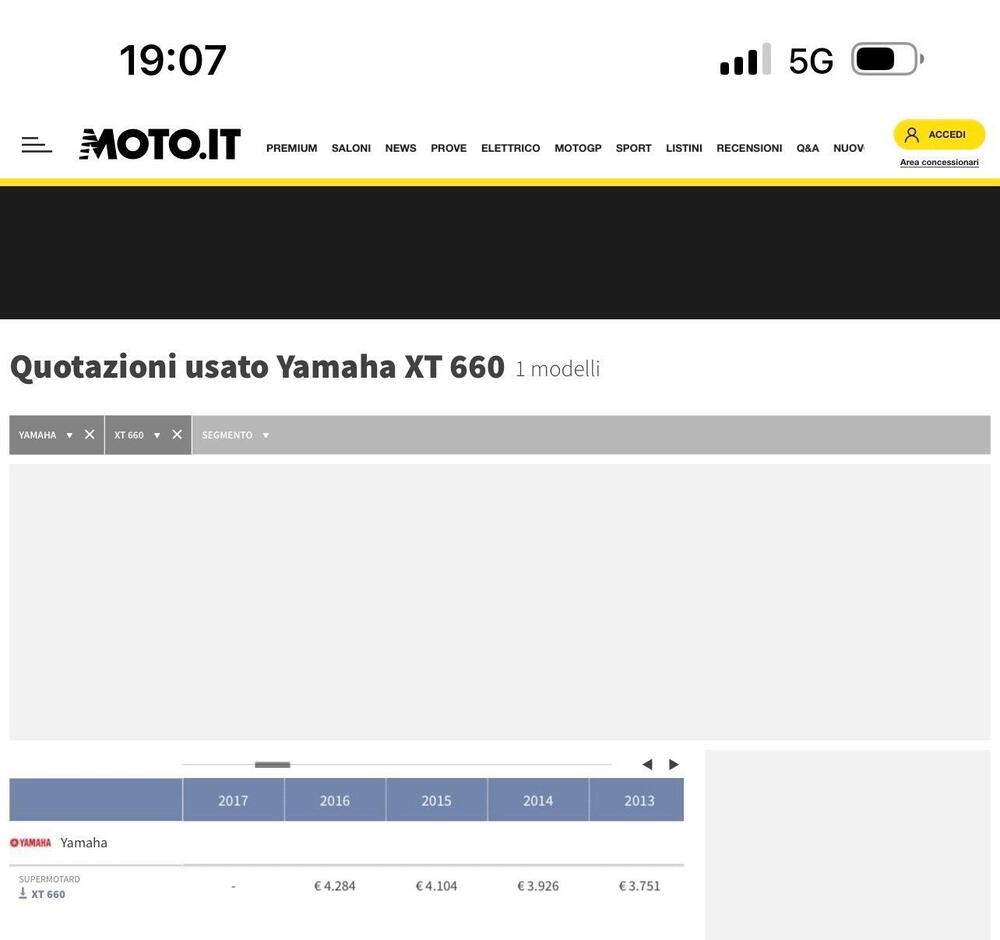
Task: Open the LISTINI menu item
Action: pyautogui.click(x=684, y=148)
